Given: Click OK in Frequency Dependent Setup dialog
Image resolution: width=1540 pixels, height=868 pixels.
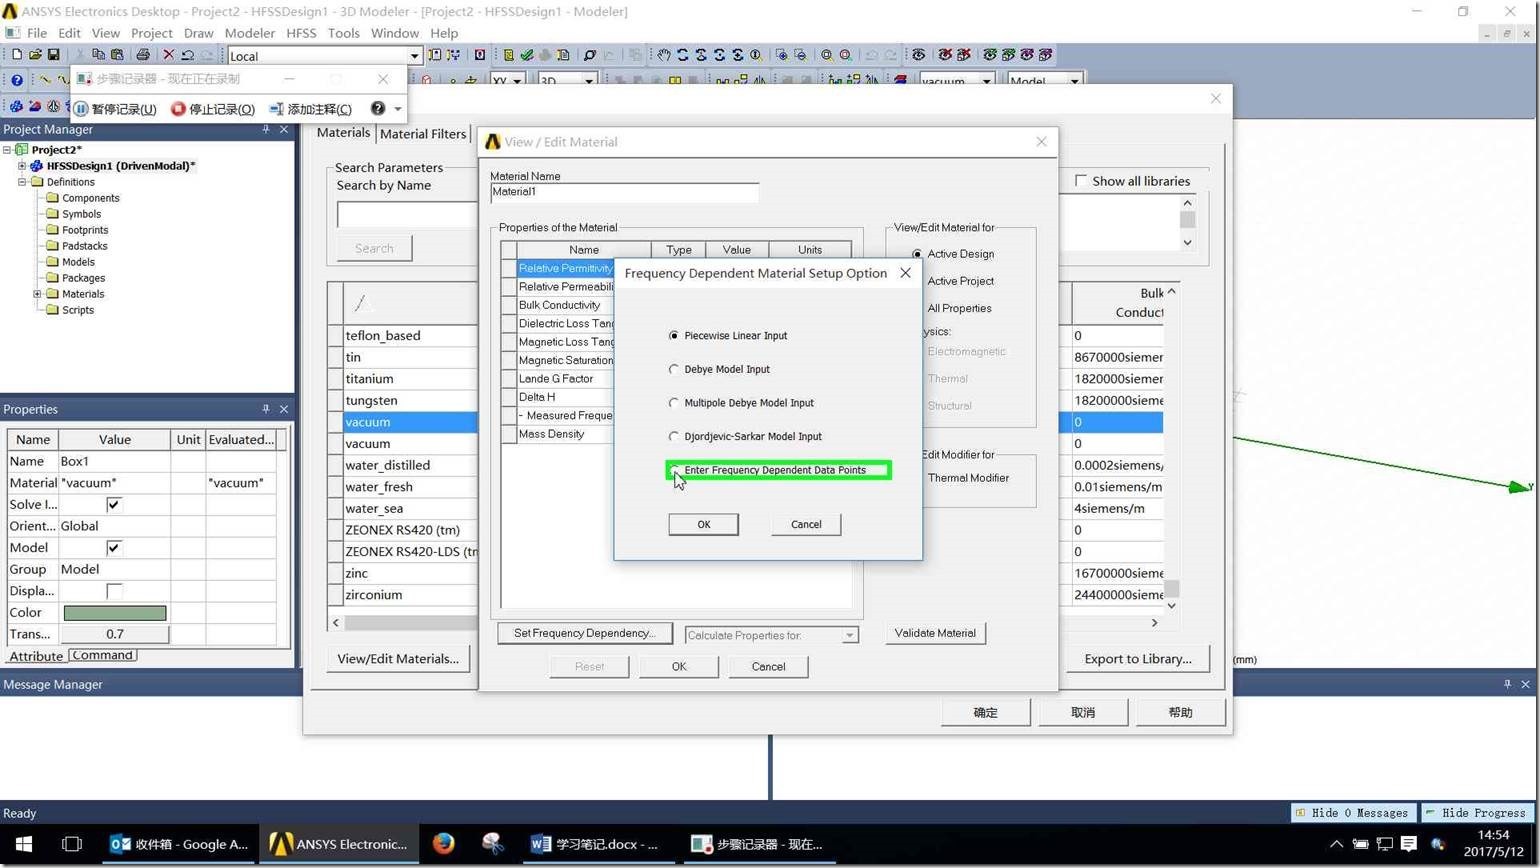Looking at the screenshot, I should [x=703, y=524].
